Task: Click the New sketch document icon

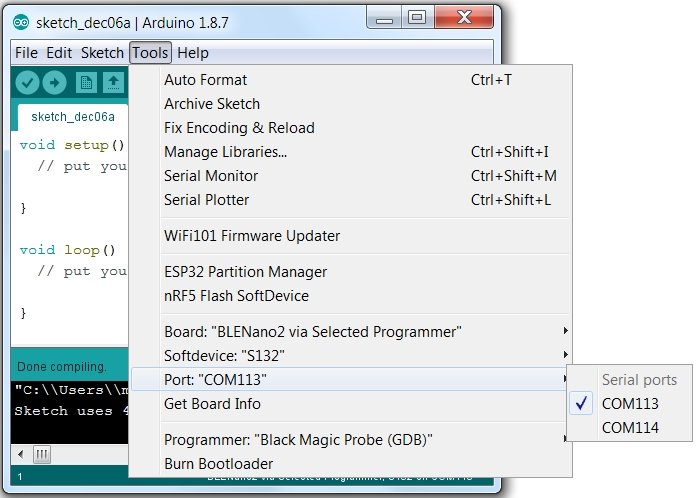Action: coord(86,83)
